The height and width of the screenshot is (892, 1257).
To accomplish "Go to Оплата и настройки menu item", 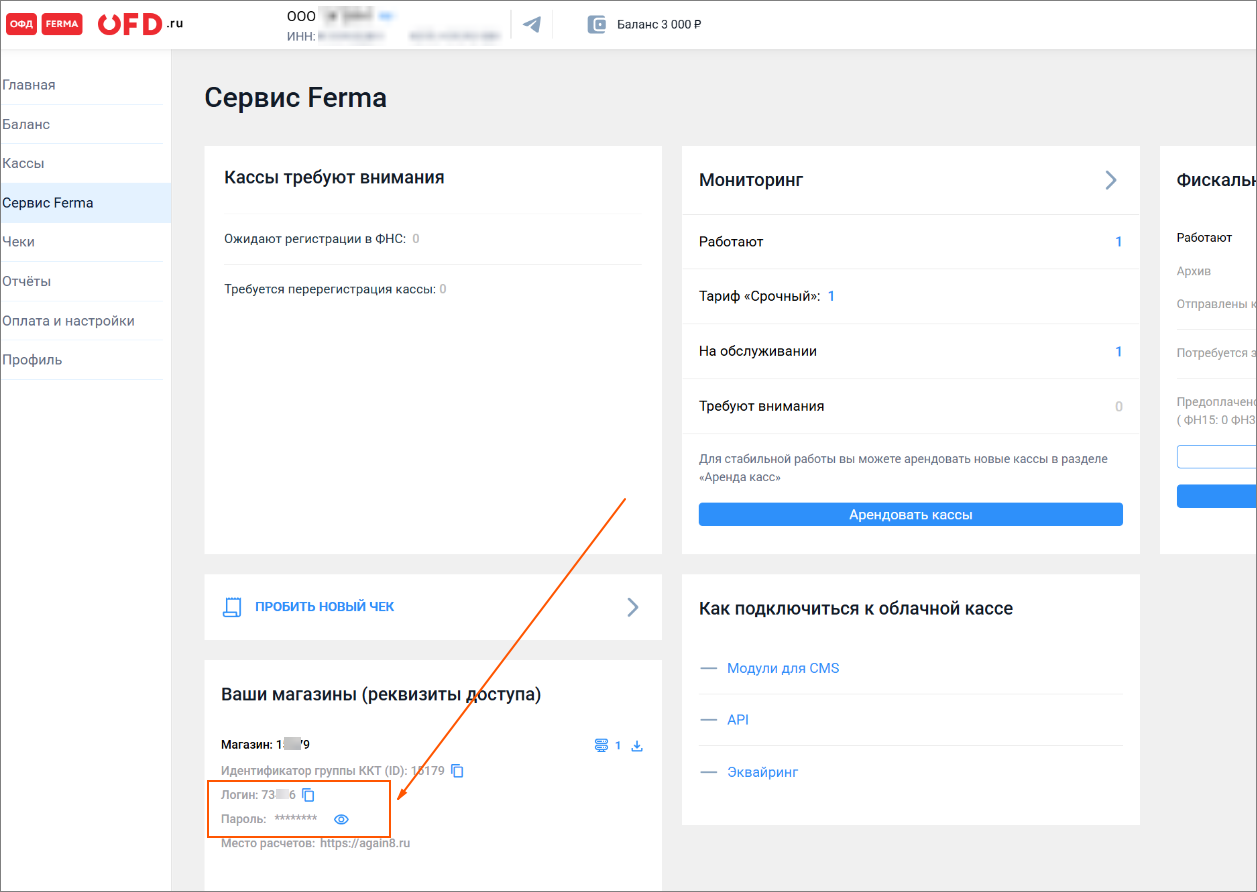I will 68,321.
